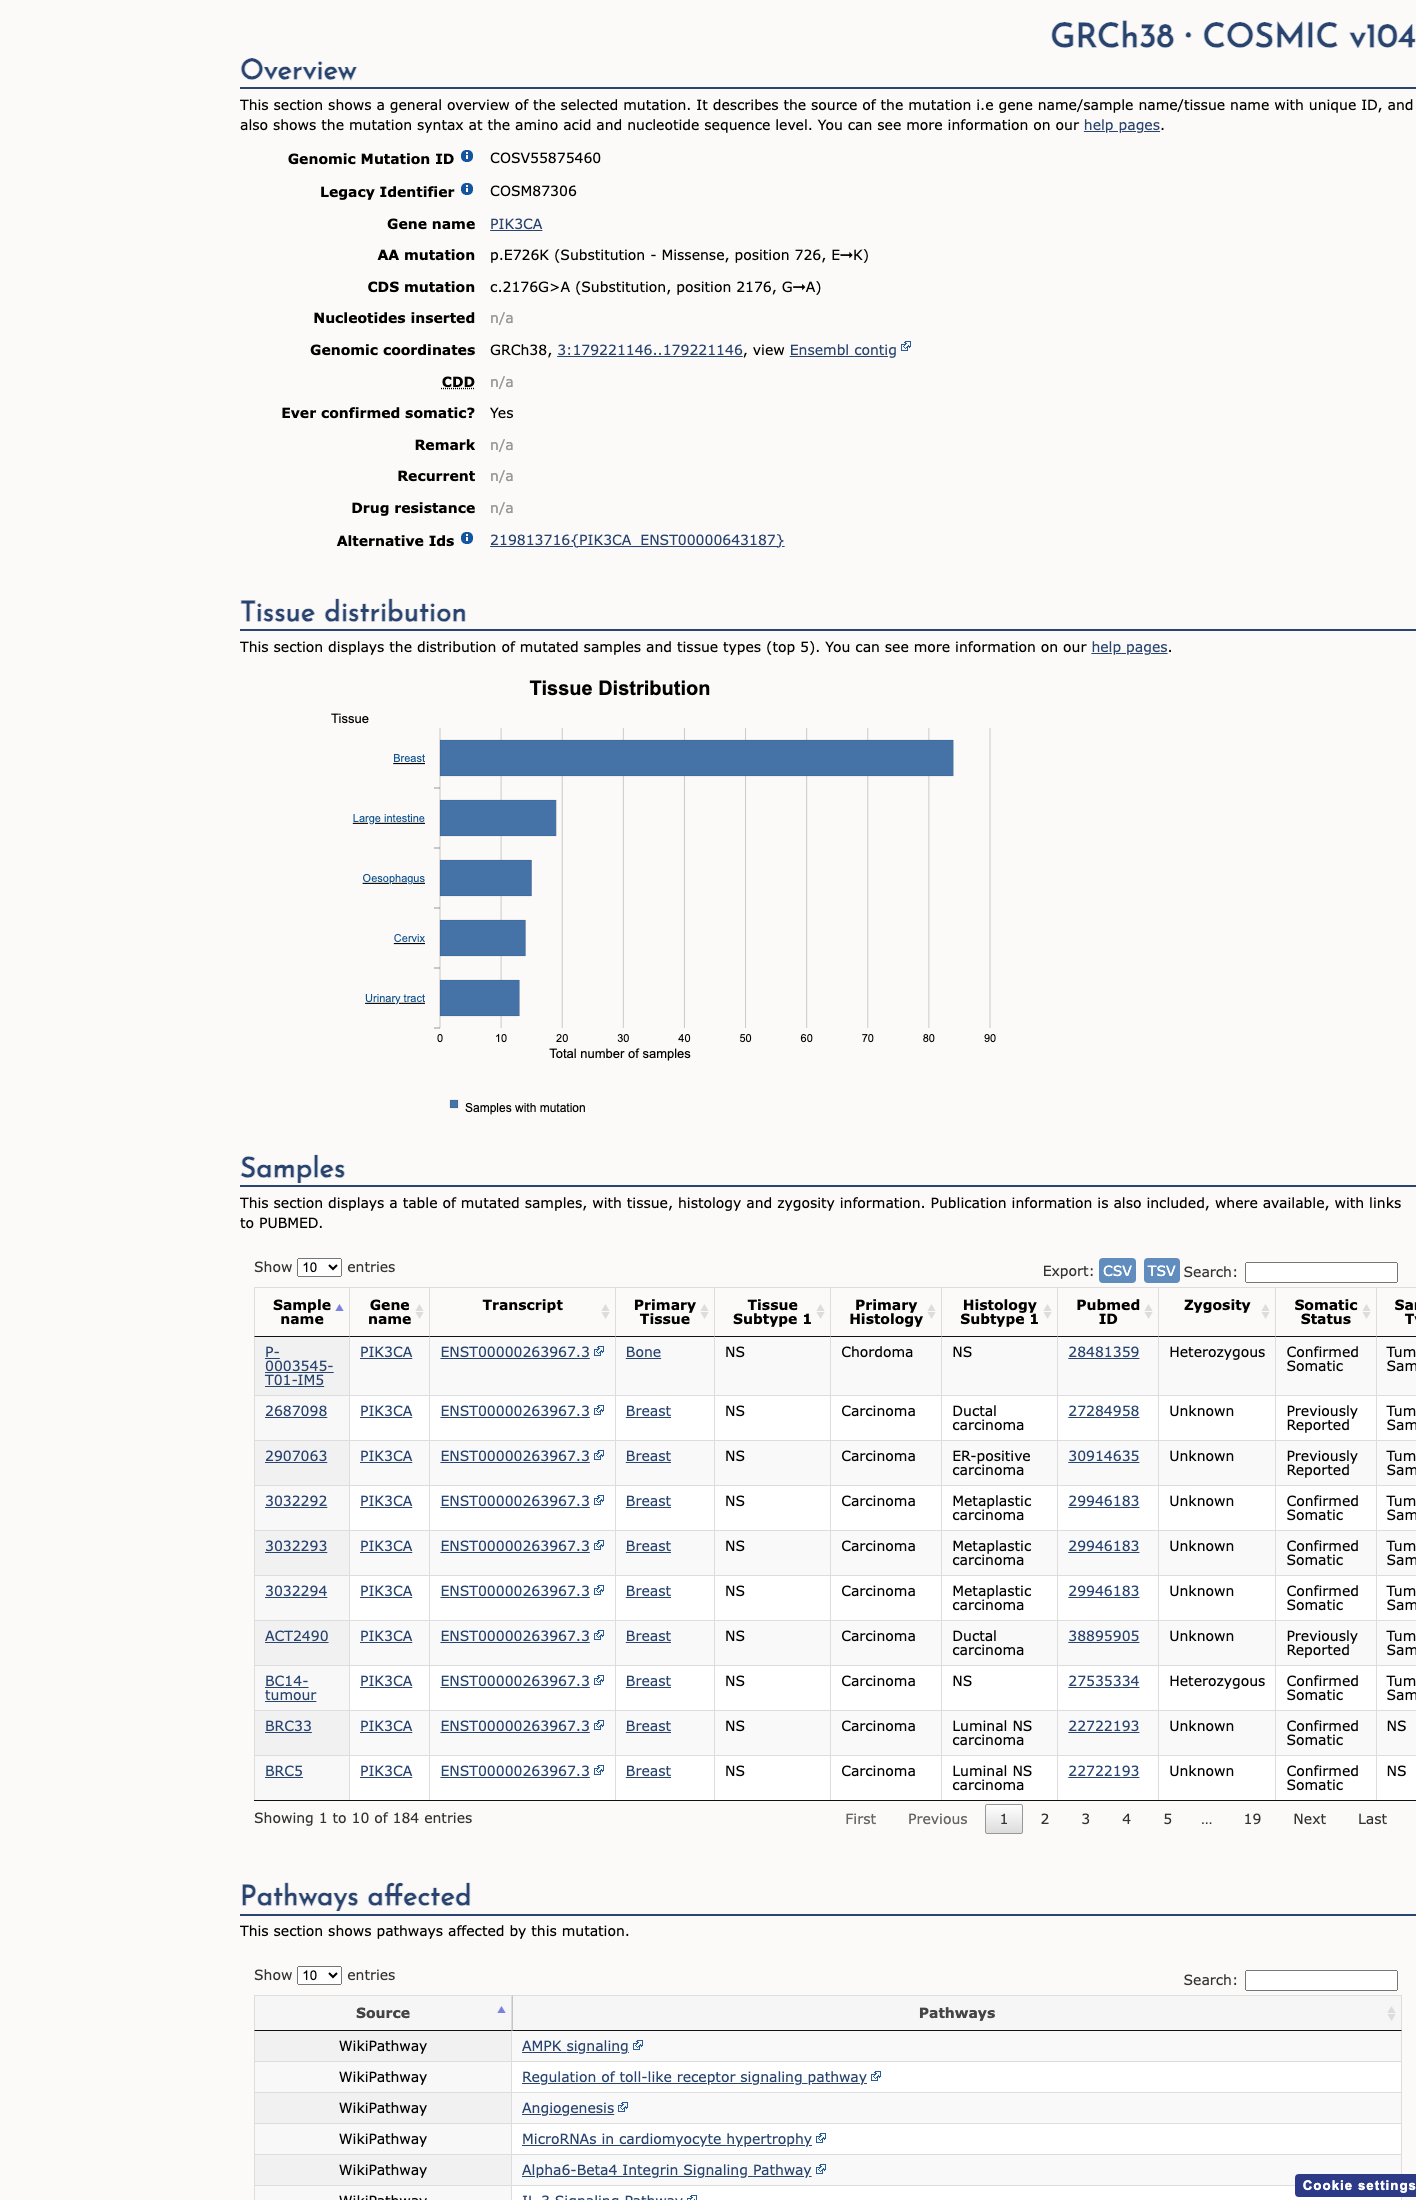Open Samples Show entries dropdown

tap(319, 1267)
